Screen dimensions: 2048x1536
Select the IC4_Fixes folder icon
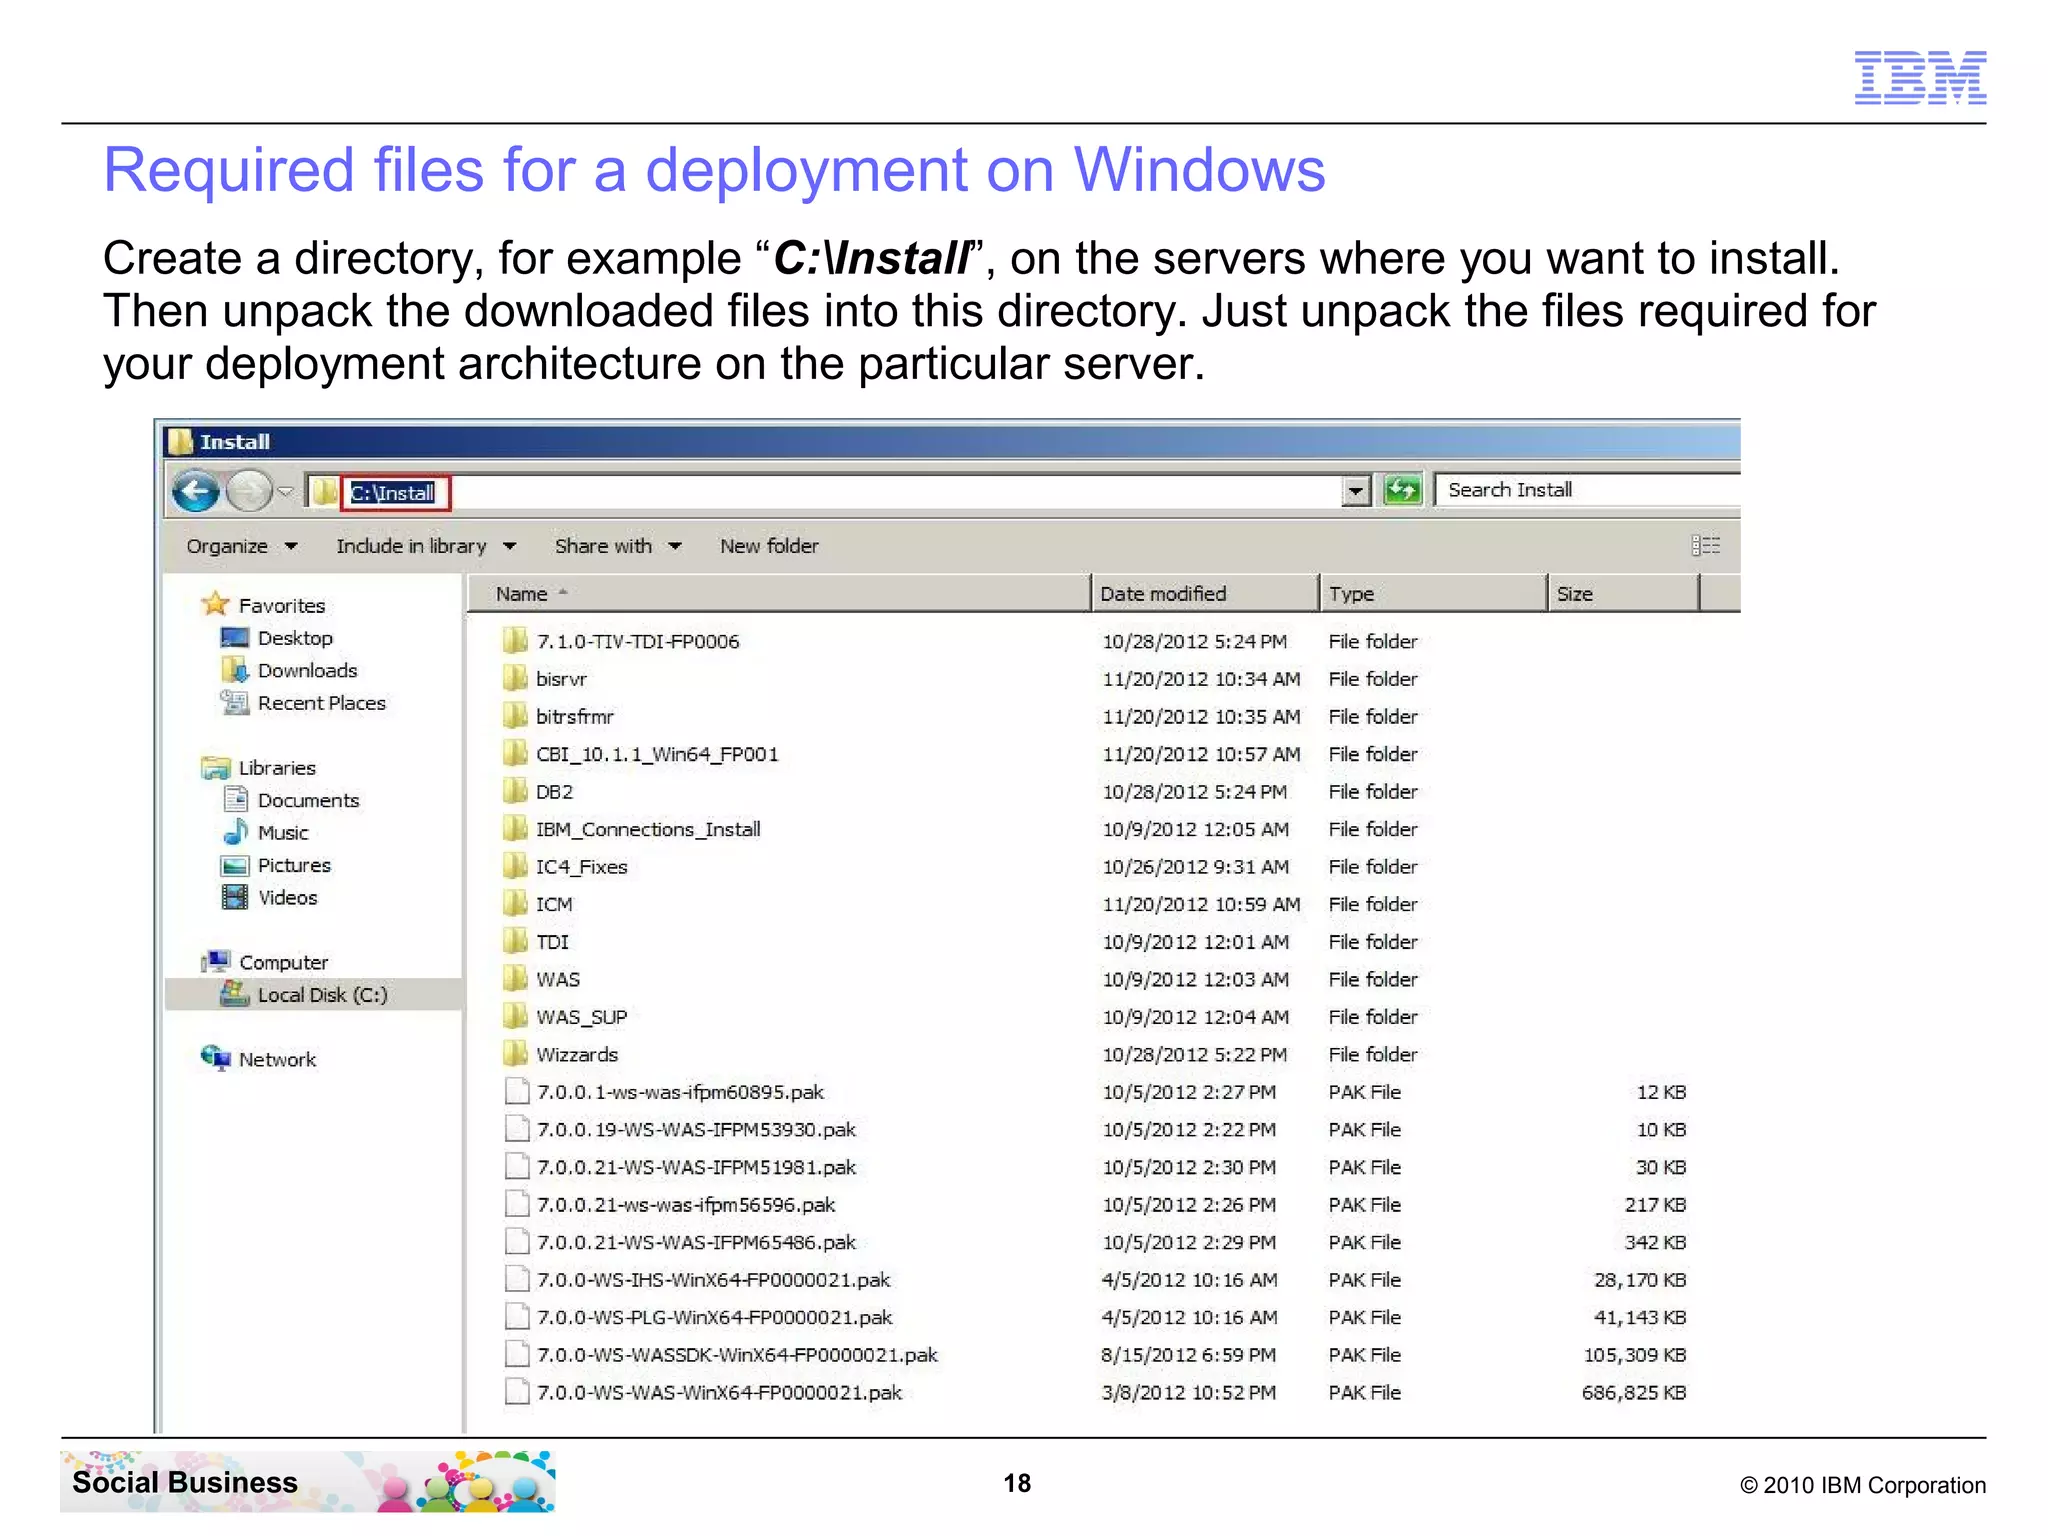tap(515, 866)
